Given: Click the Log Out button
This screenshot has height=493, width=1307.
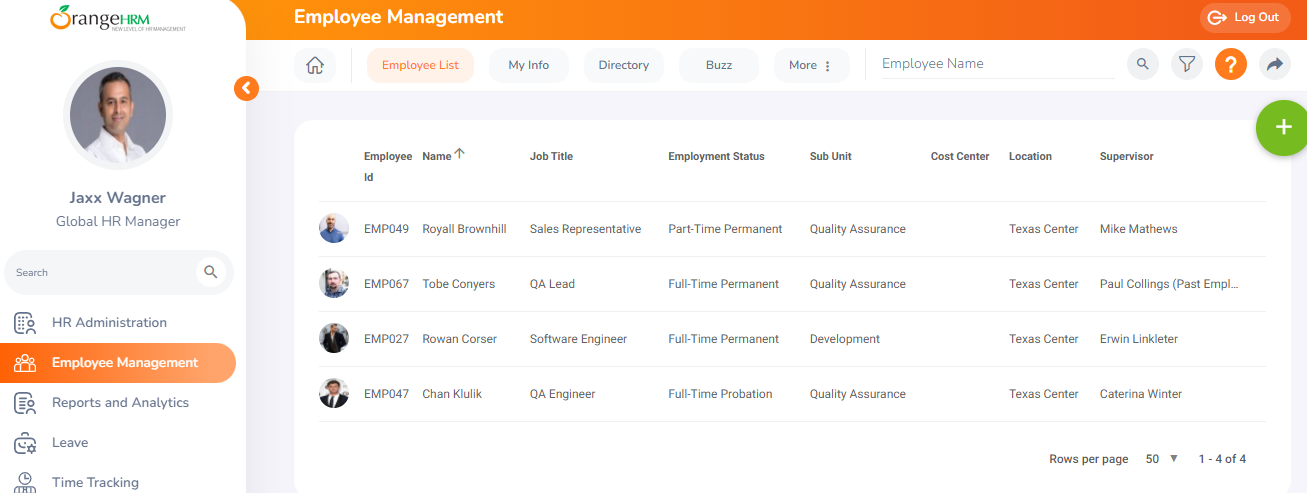Looking at the screenshot, I should tap(1245, 18).
